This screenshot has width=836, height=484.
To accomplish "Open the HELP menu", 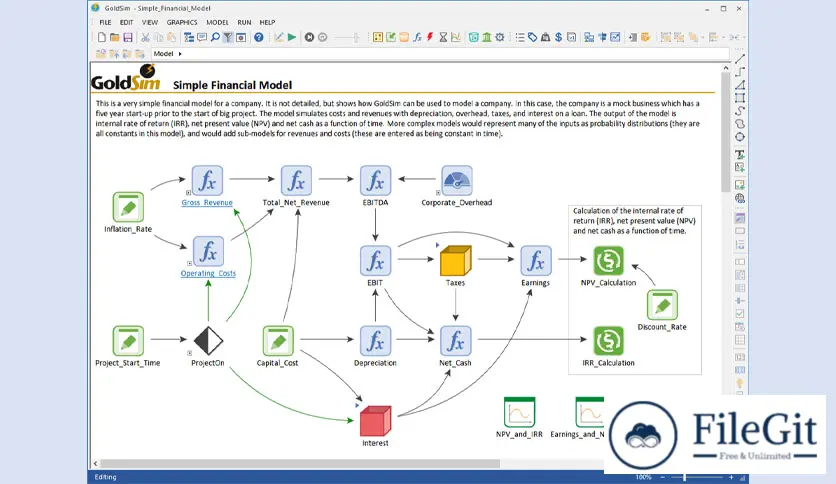I will pyautogui.click(x=267, y=22).
